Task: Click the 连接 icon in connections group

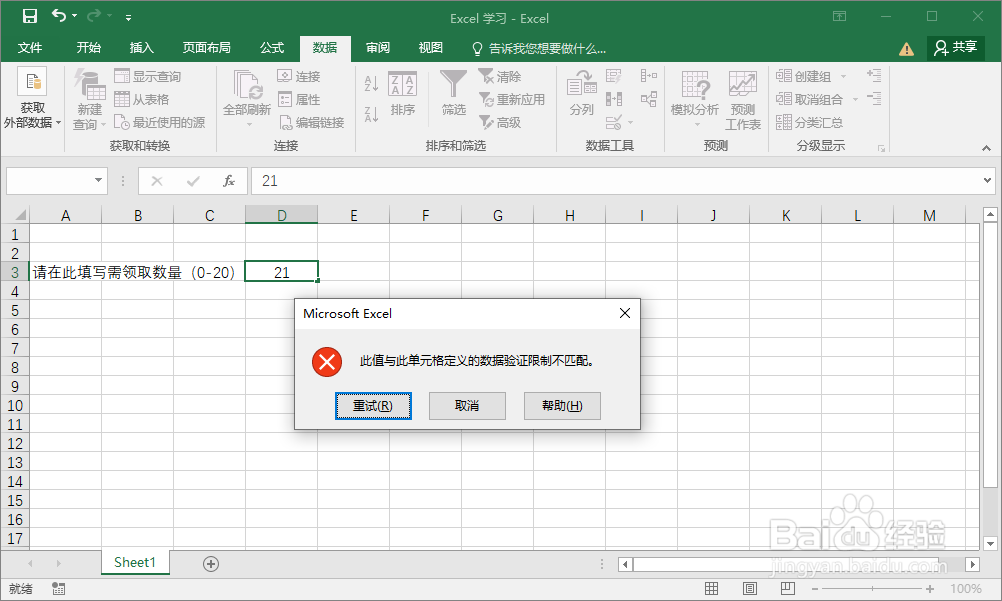Action: pyautogui.click(x=284, y=76)
